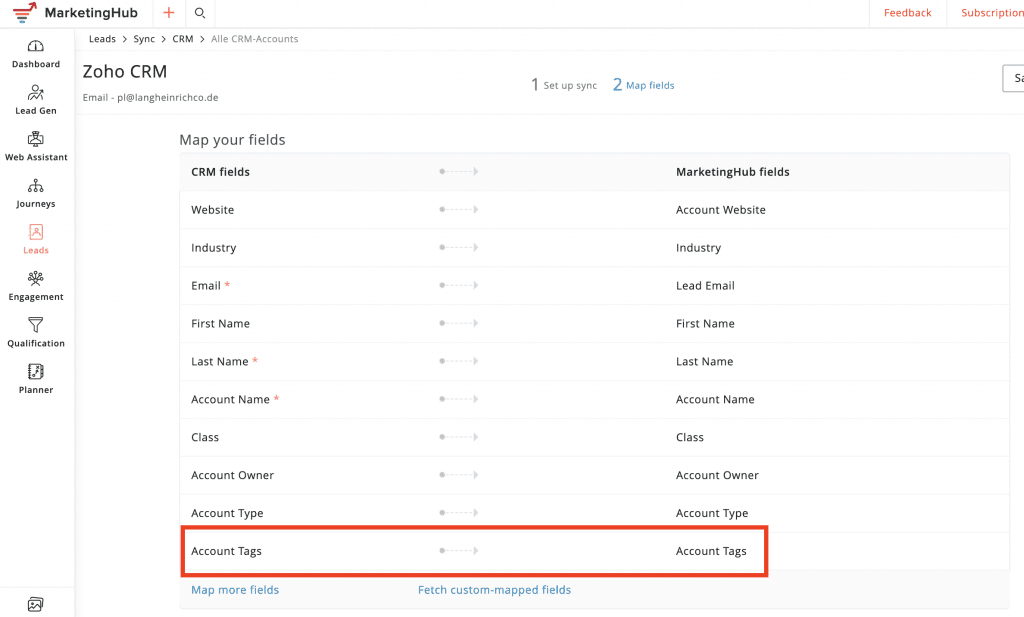This screenshot has height=617, width=1024.
Task: Click the Account Owner CRM field cell
Action: (232, 475)
